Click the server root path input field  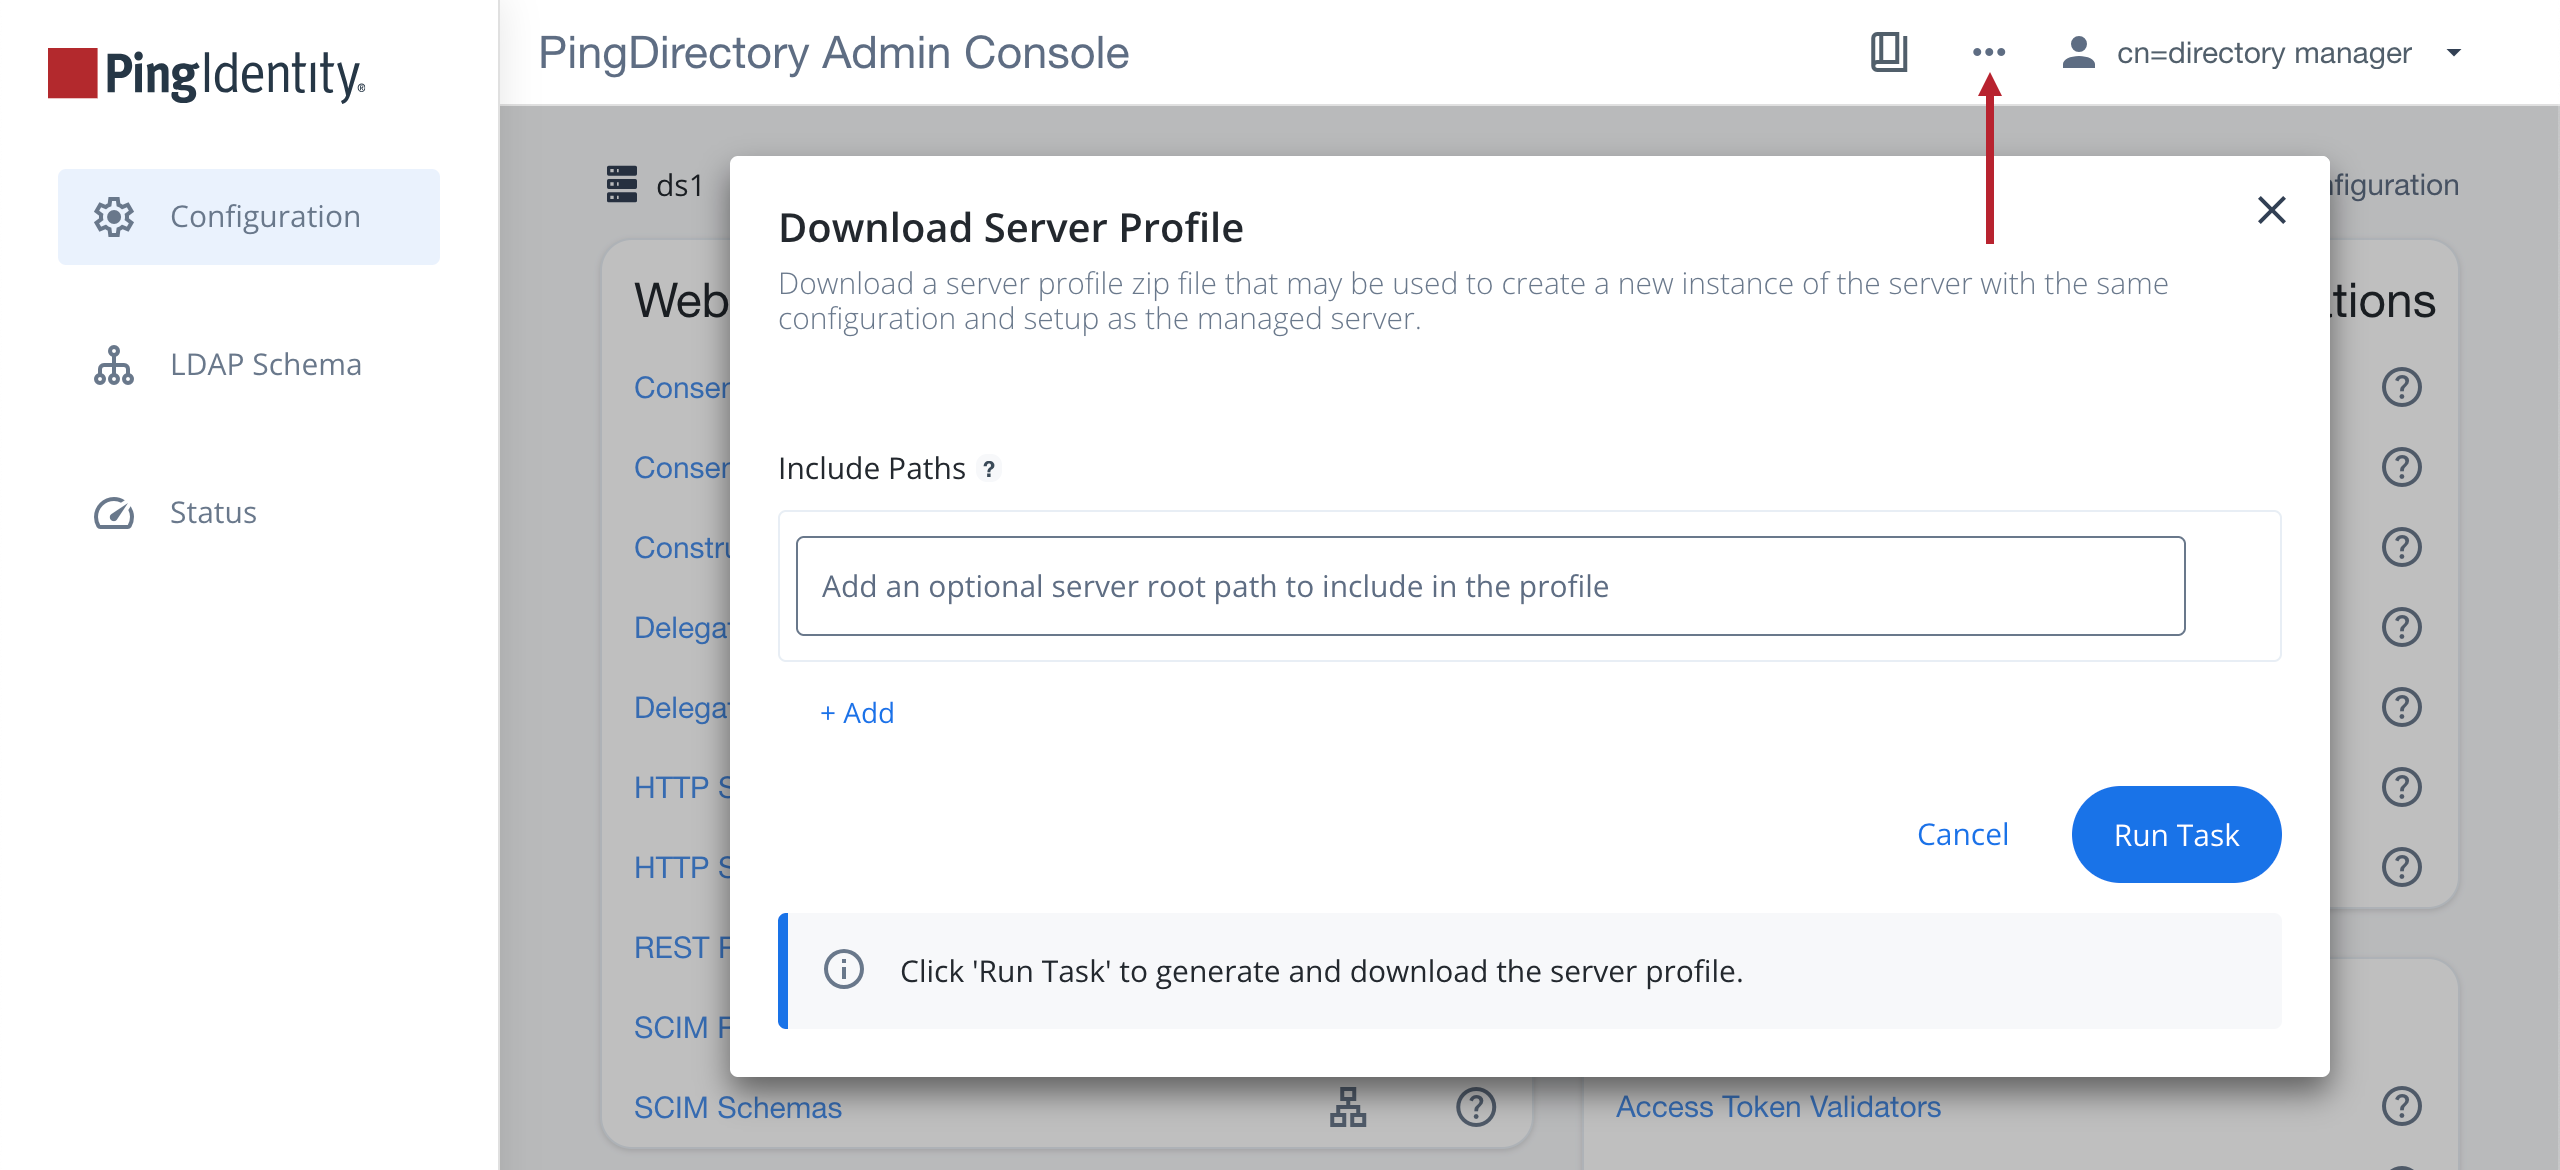coord(1490,586)
